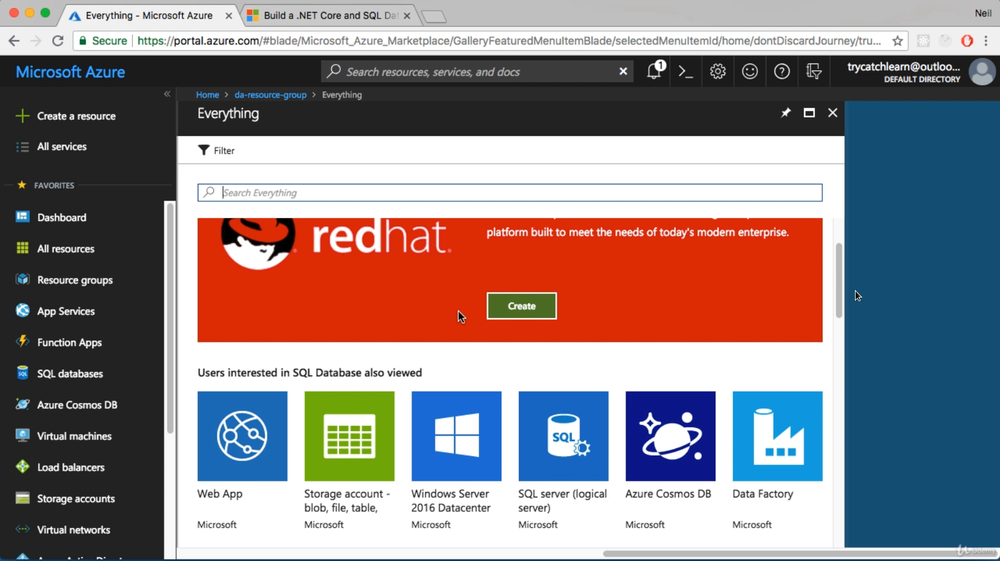Open directory and subscription filter icon

pyautogui.click(x=813, y=71)
